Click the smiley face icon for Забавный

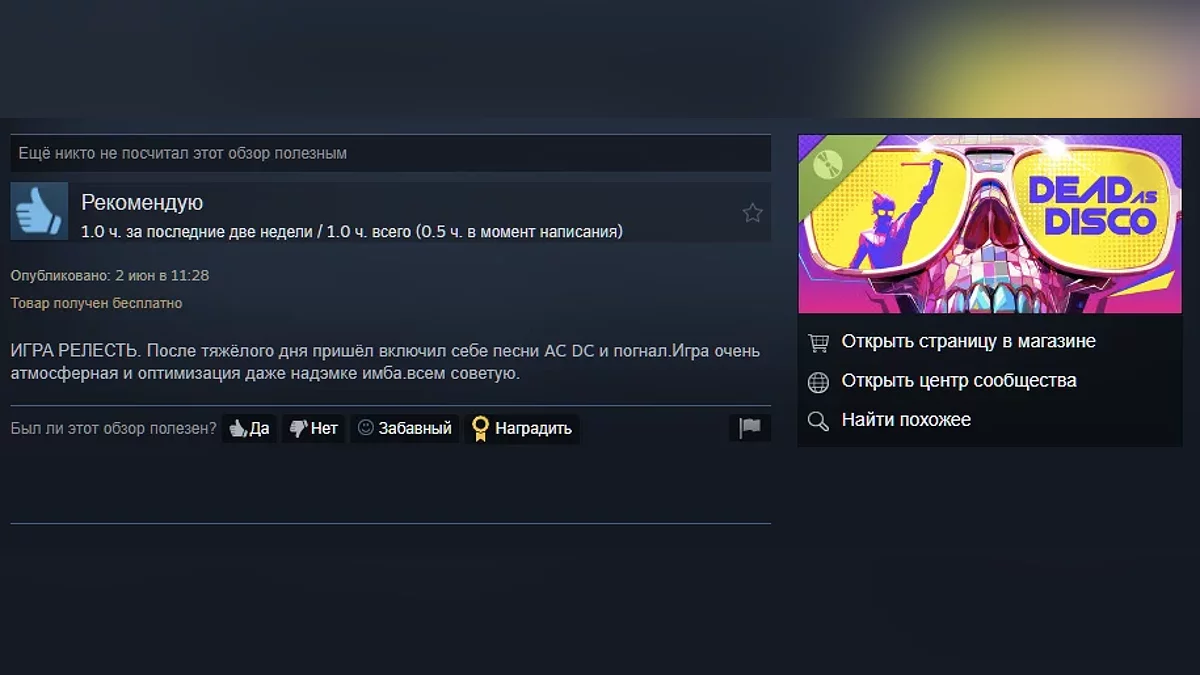(365, 428)
